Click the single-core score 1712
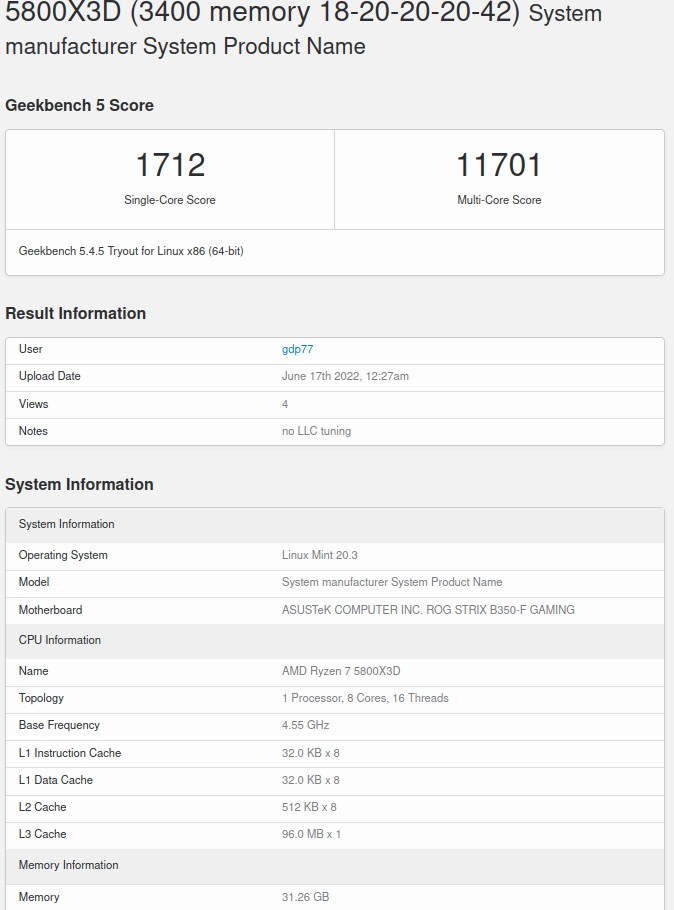 click(170, 165)
